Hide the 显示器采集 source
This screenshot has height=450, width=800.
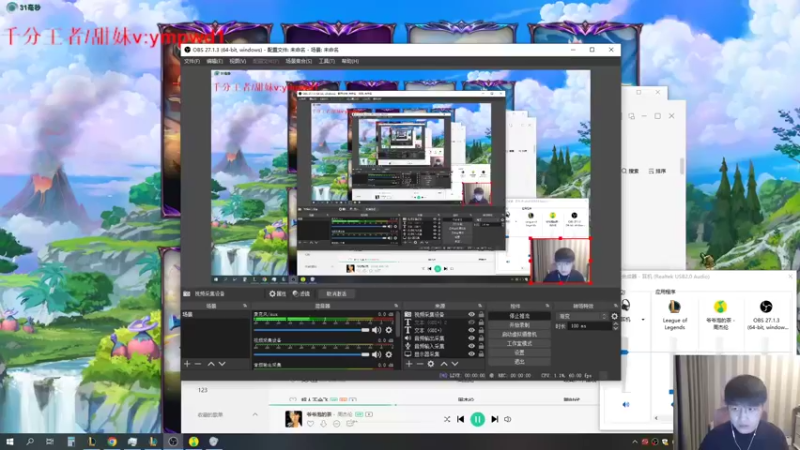coord(471,354)
